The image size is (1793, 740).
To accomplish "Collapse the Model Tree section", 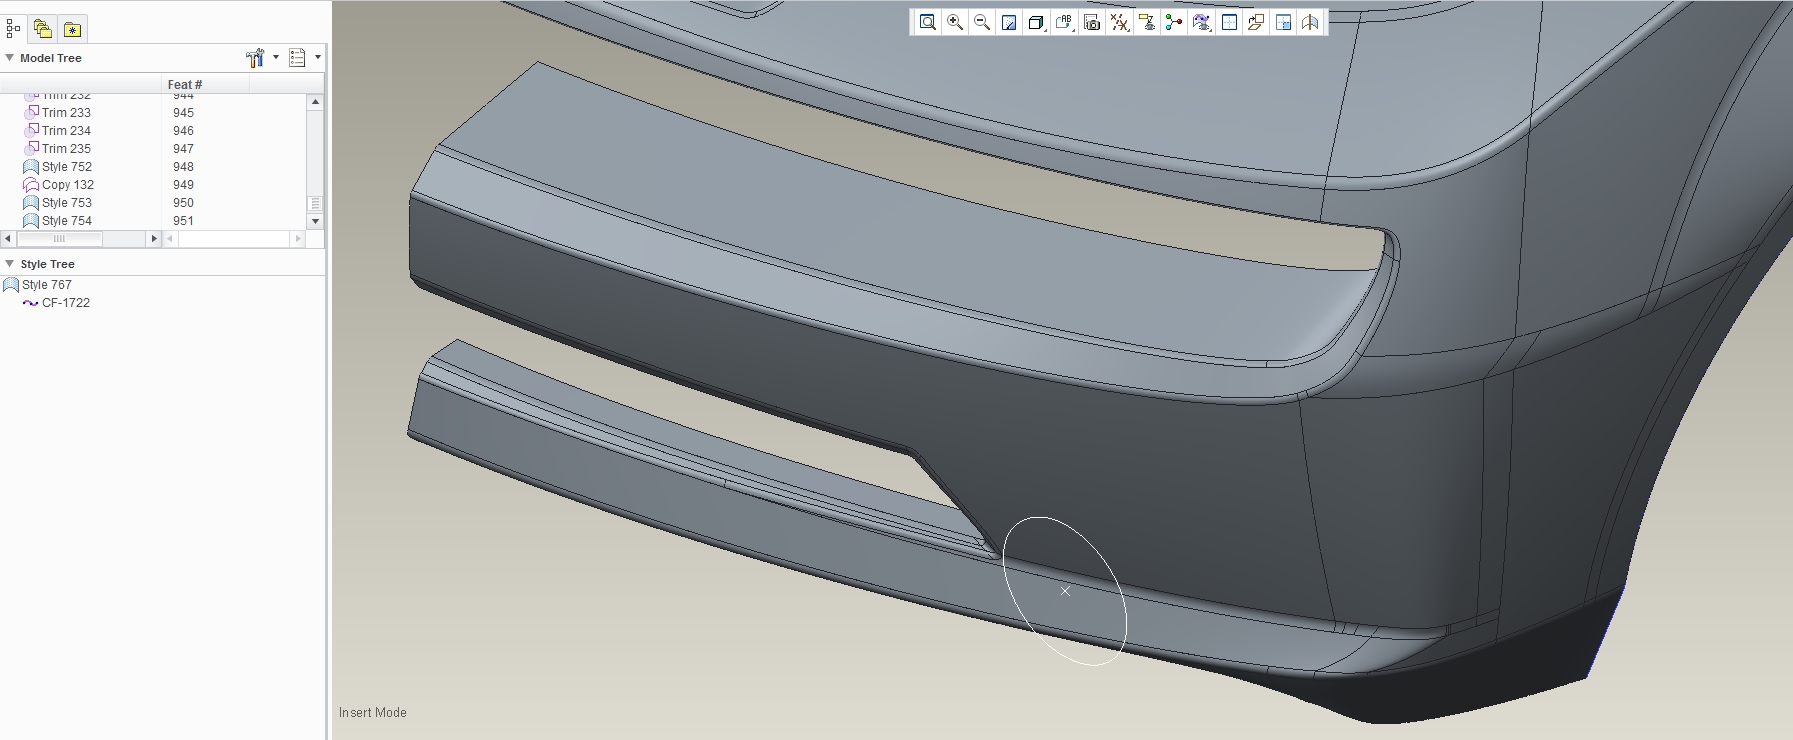I will point(10,58).
